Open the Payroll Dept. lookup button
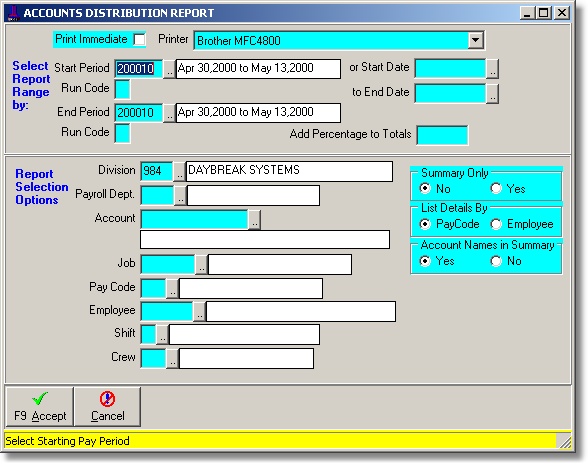The width and height of the screenshot is (588, 465). 180,195
